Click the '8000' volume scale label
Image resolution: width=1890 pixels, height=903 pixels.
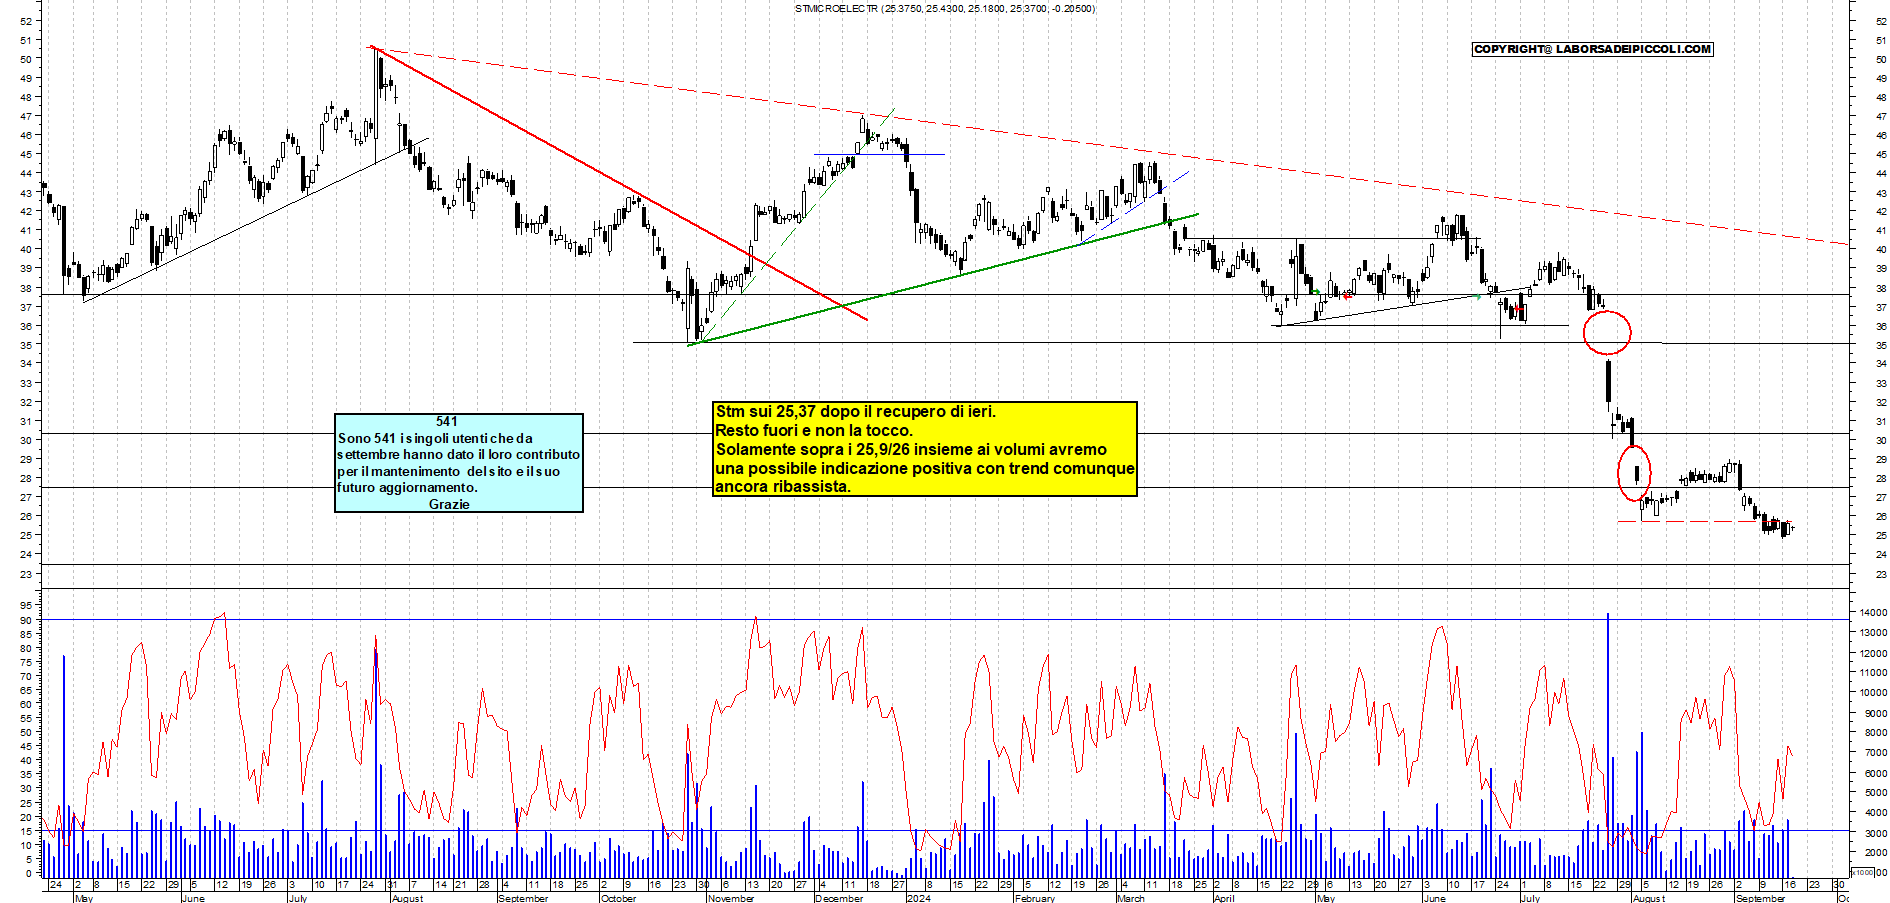pyautogui.click(x=1874, y=733)
